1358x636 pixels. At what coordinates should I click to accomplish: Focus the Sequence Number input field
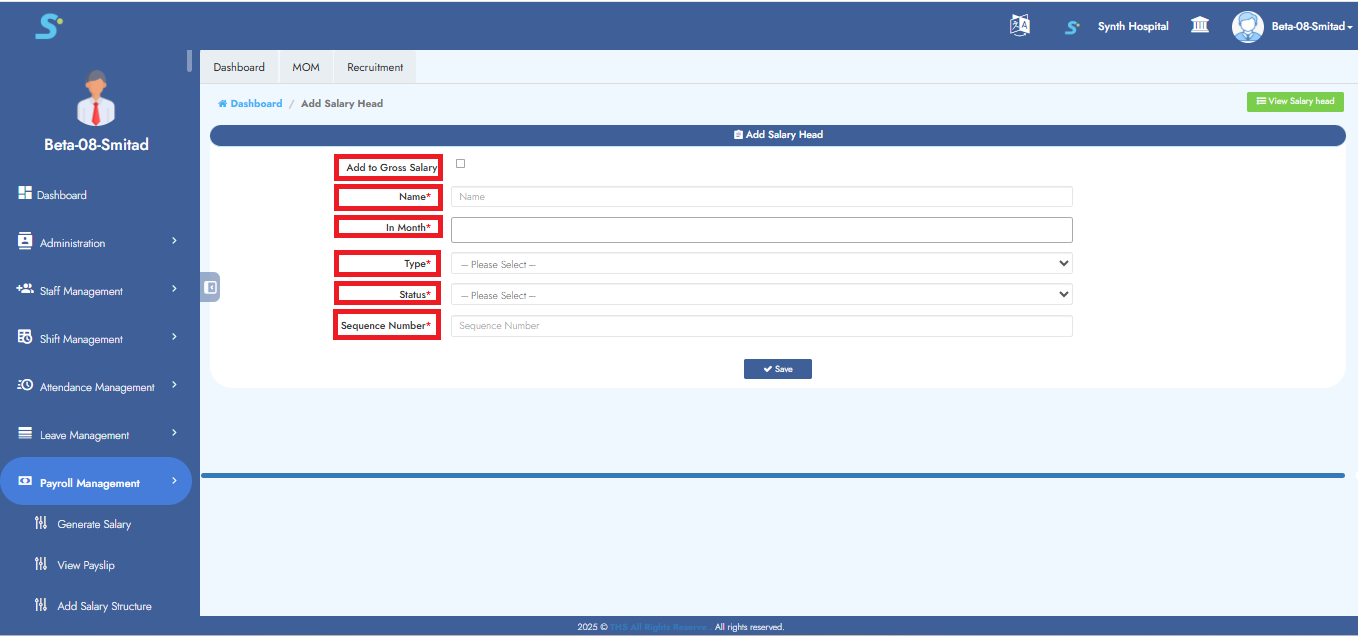pyautogui.click(x=761, y=326)
